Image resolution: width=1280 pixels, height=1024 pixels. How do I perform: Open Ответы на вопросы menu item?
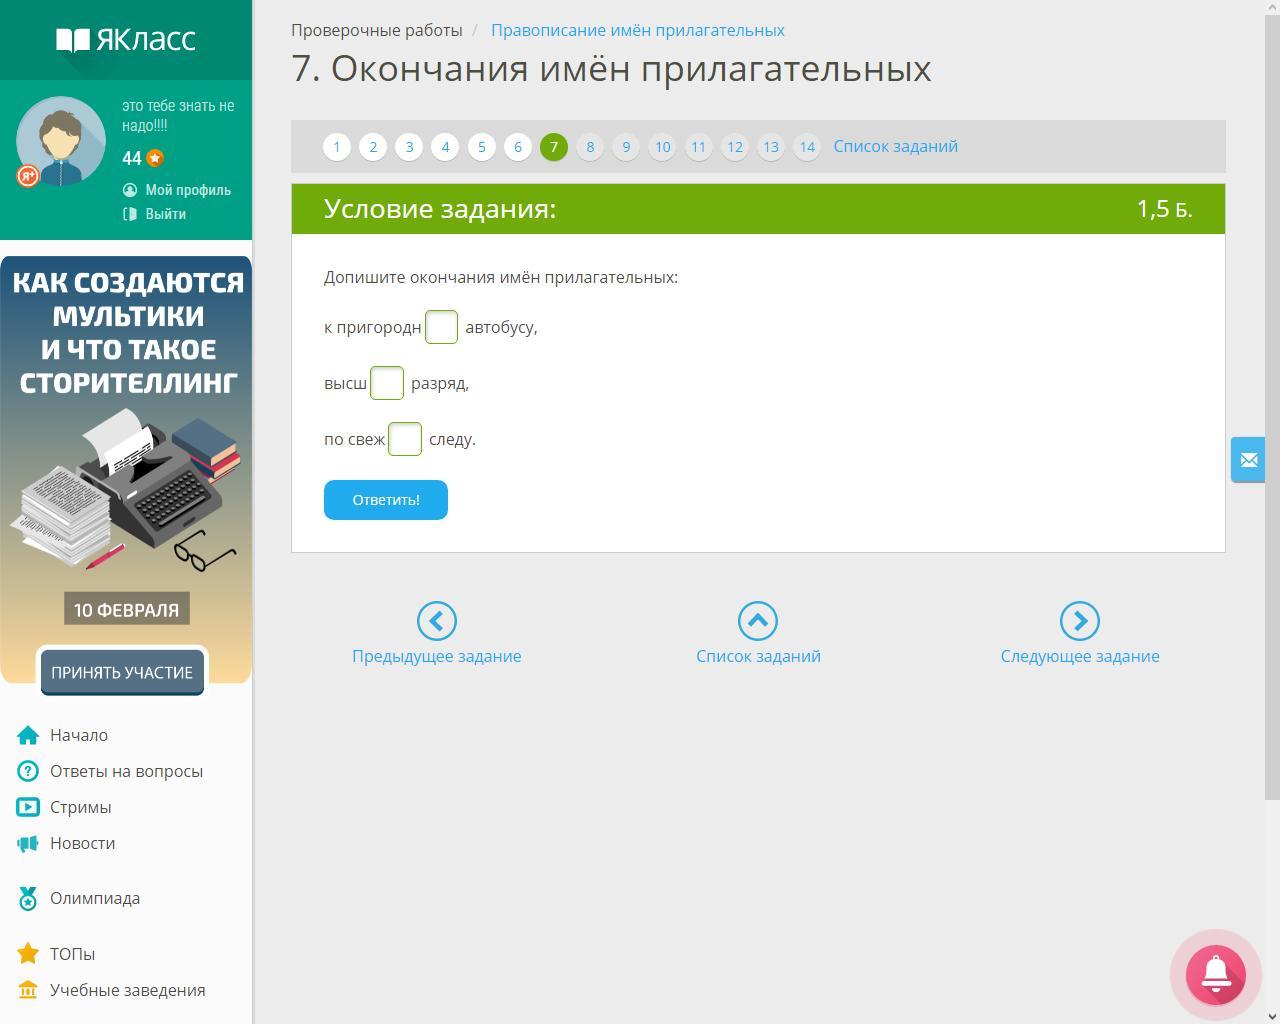coord(126,771)
